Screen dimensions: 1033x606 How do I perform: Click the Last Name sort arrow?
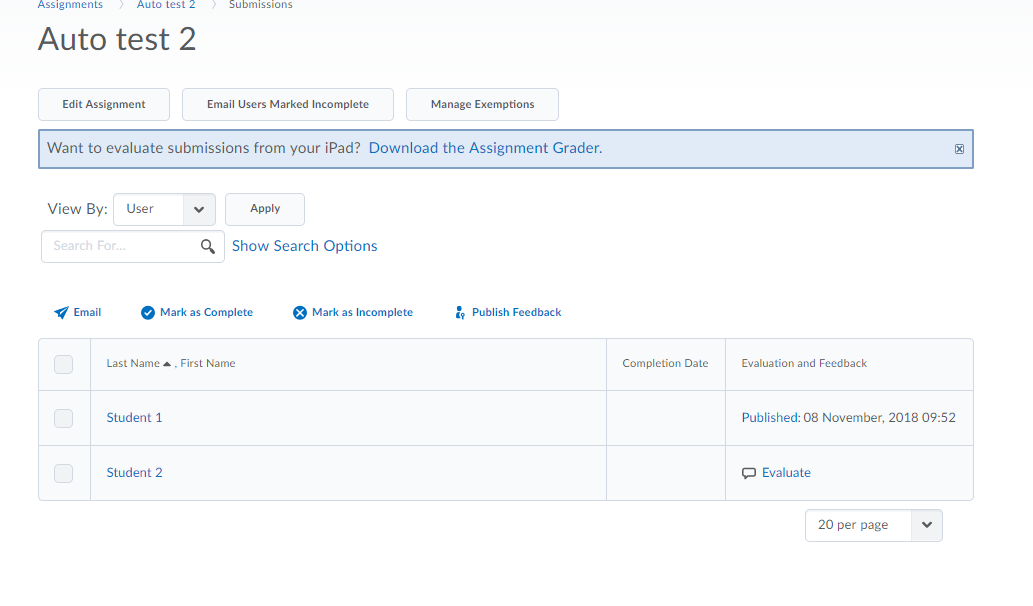tap(167, 364)
